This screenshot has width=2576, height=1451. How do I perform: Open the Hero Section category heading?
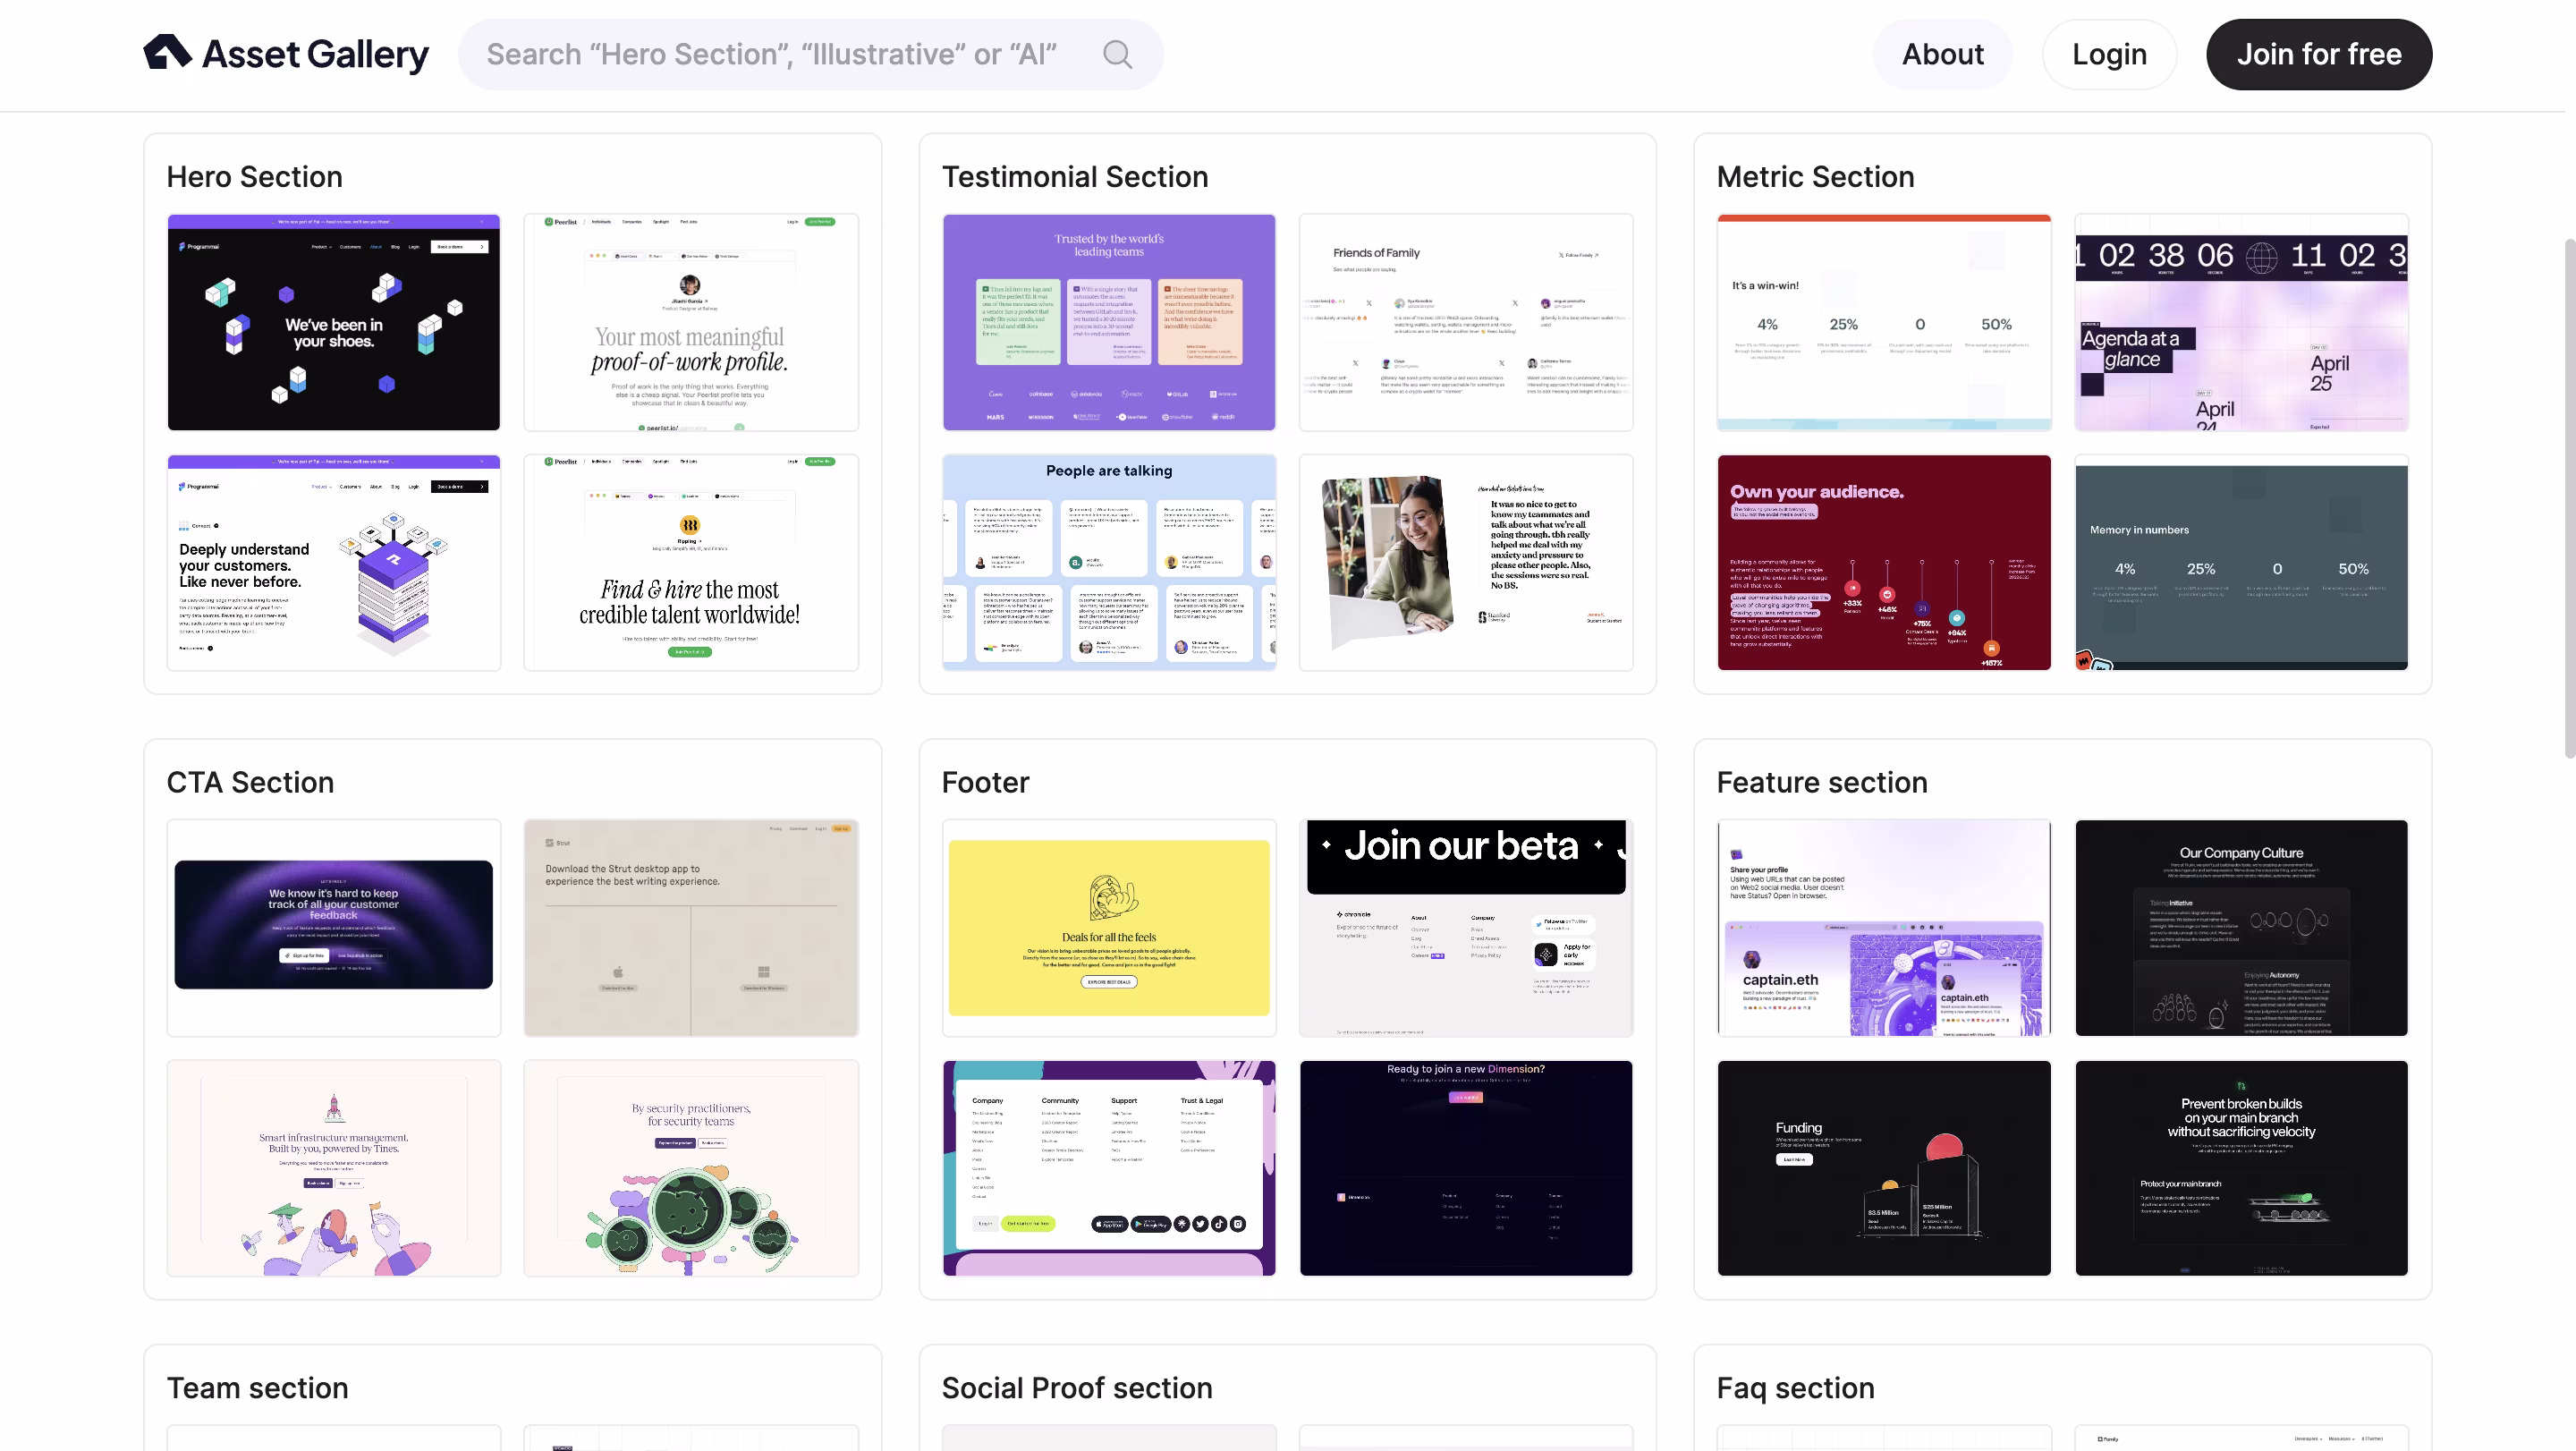click(x=254, y=176)
